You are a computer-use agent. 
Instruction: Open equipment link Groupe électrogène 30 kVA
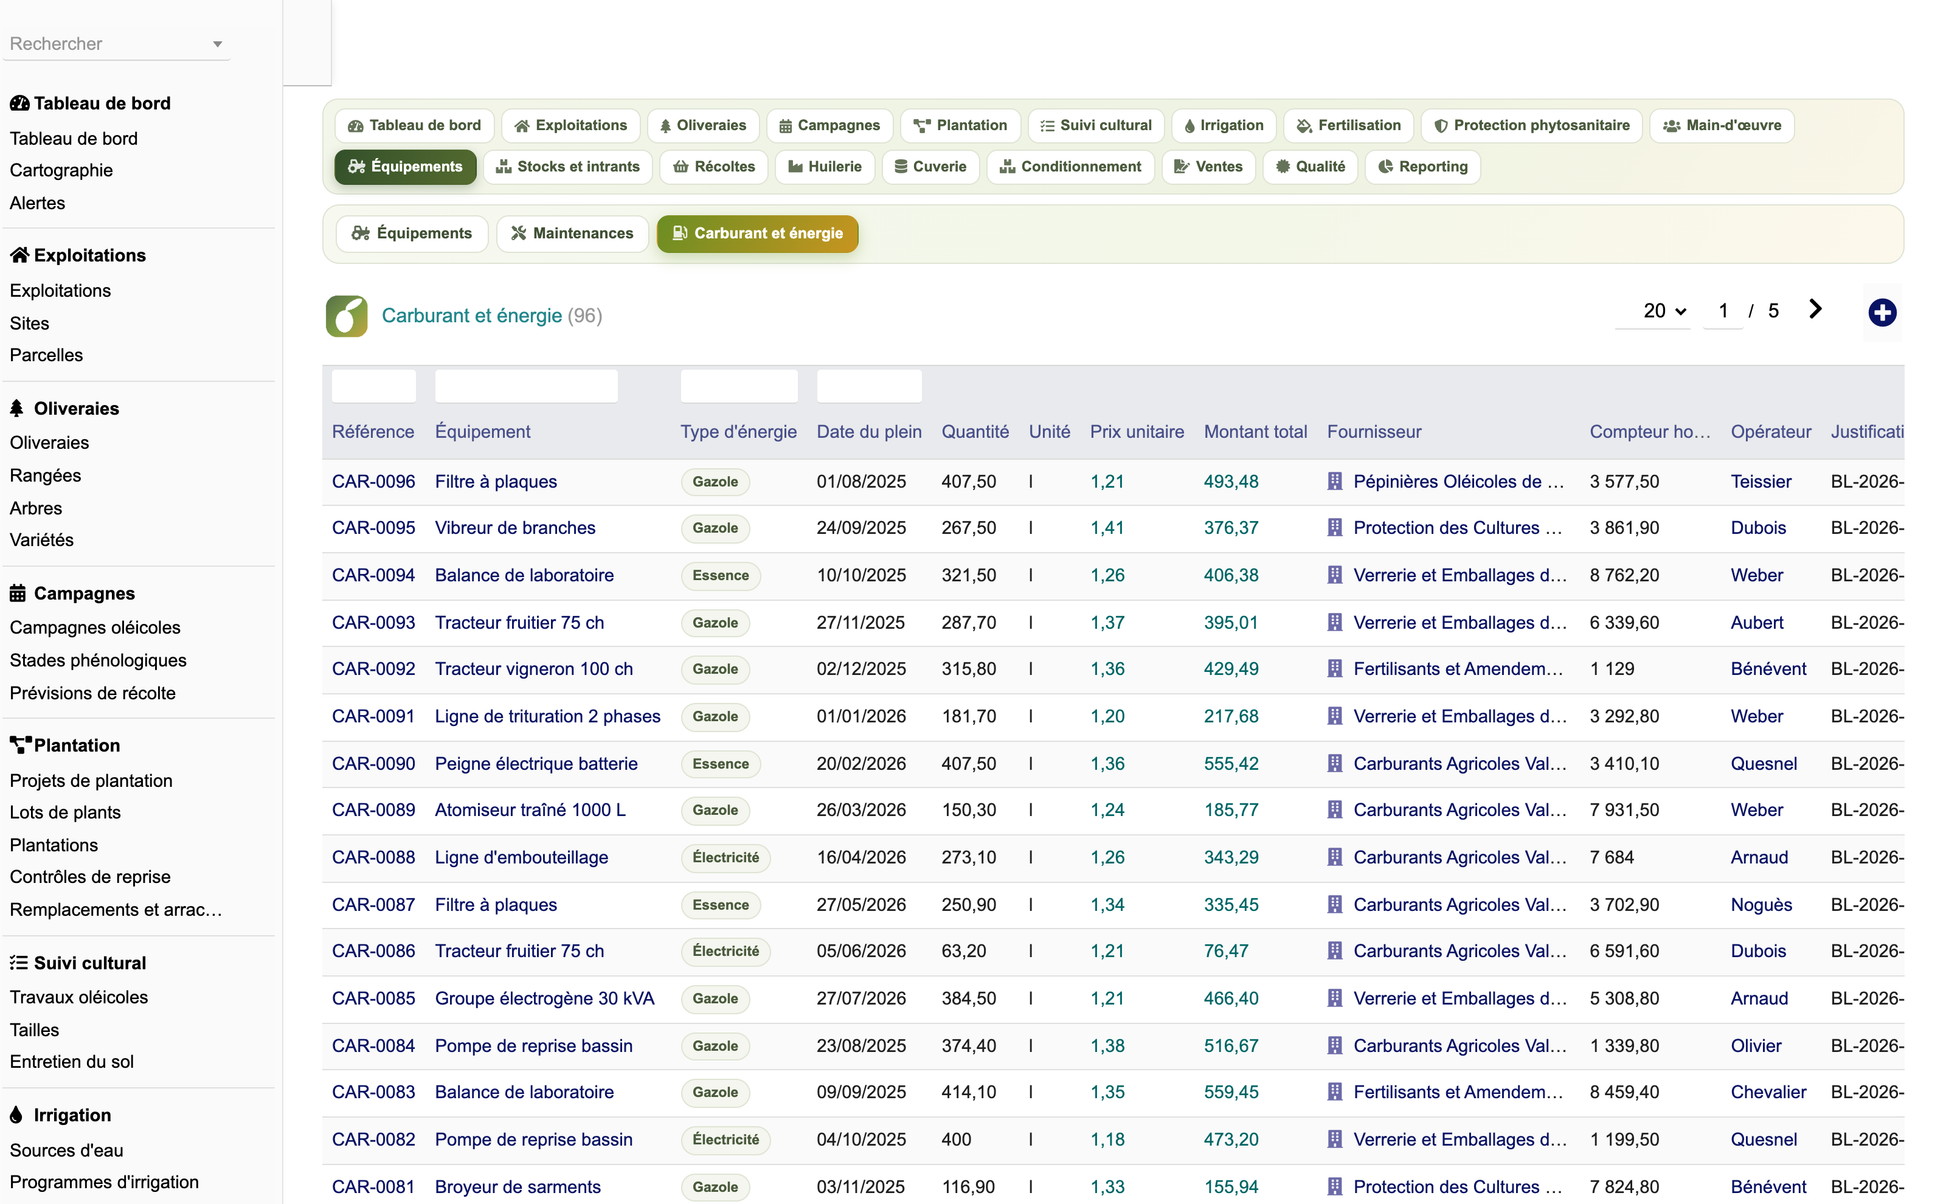coord(545,998)
